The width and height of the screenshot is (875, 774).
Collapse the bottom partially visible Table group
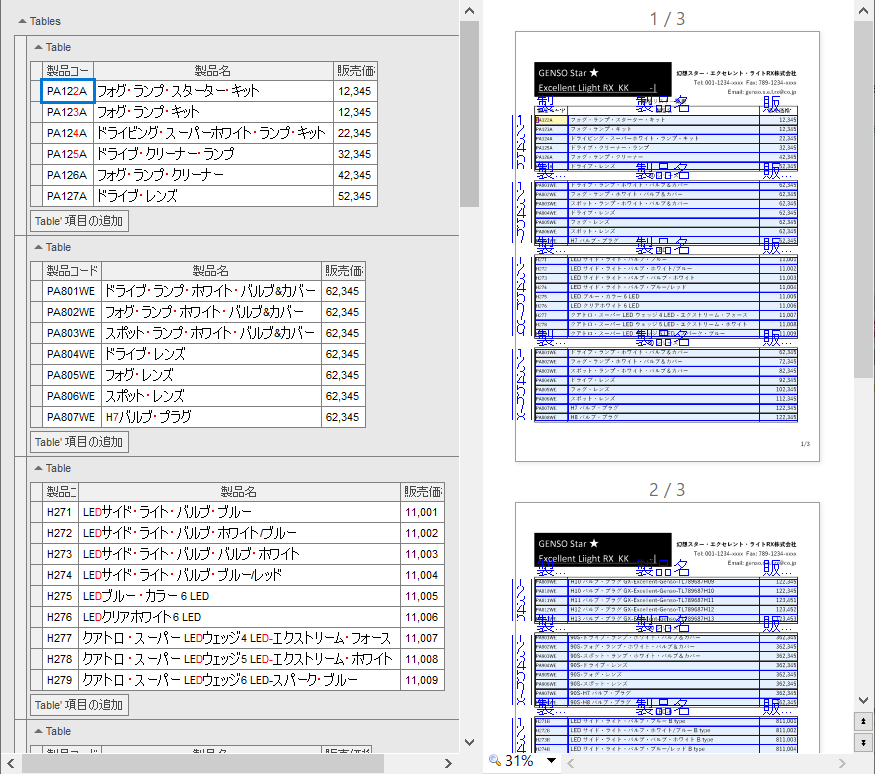(39, 731)
